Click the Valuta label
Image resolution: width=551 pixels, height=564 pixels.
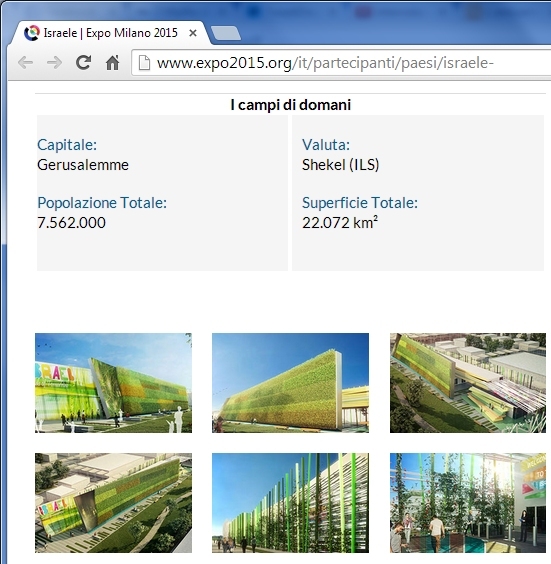tap(326, 145)
